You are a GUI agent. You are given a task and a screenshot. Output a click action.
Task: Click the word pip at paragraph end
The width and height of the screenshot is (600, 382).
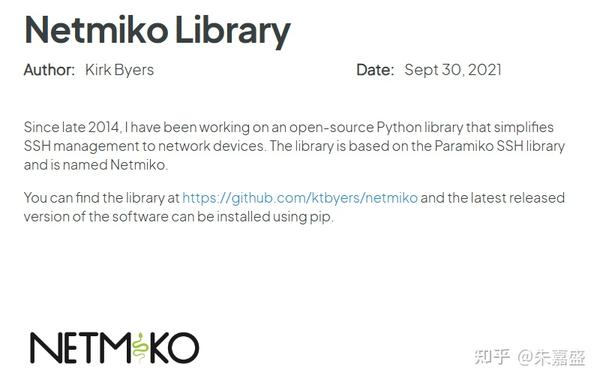(x=320, y=217)
